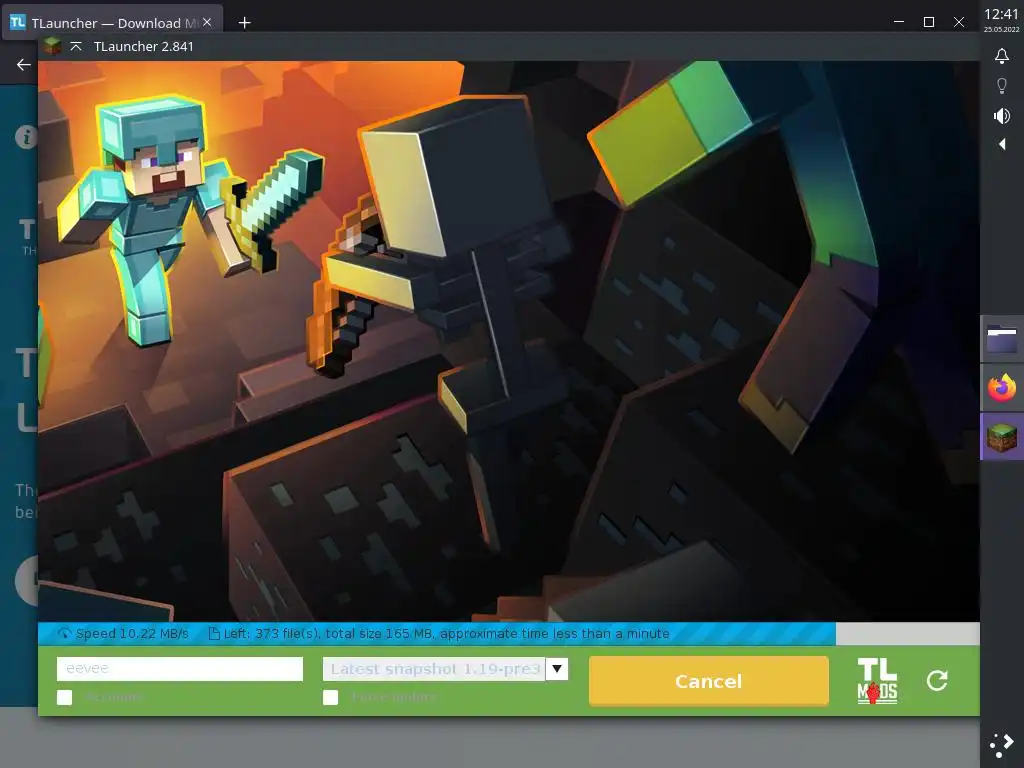The width and height of the screenshot is (1024, 768).
Task: Open the application launcher icon at panel bottom
Action: (x=1002, y=745)
